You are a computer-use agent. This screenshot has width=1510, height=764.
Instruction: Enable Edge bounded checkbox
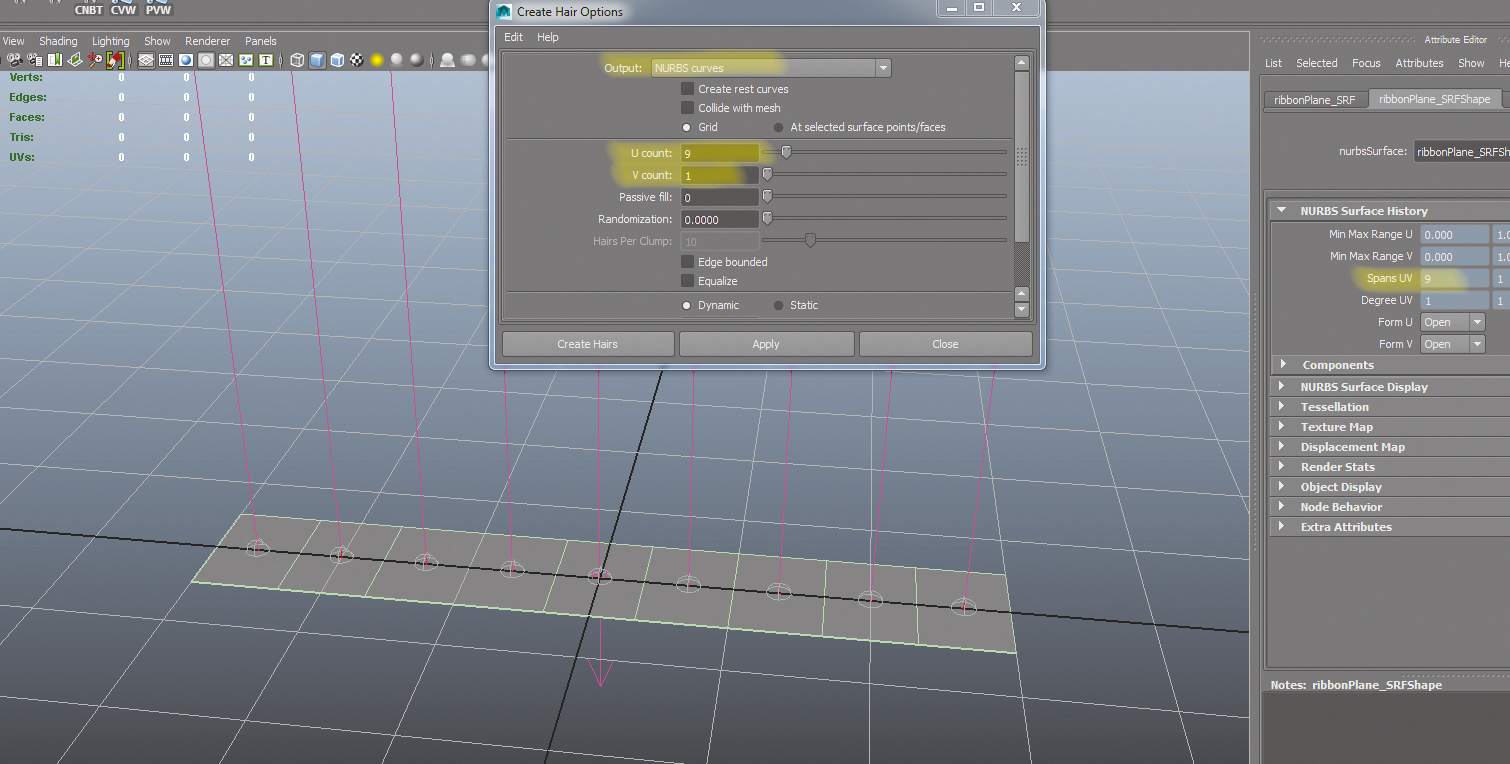(x=688, y=262)
